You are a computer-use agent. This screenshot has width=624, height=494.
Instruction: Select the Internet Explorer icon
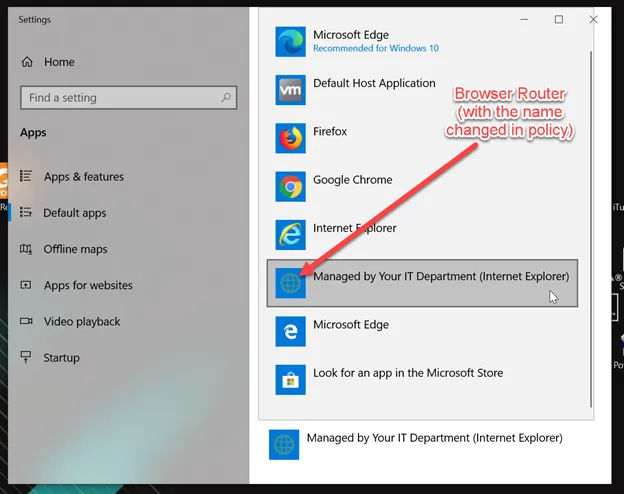291,235
